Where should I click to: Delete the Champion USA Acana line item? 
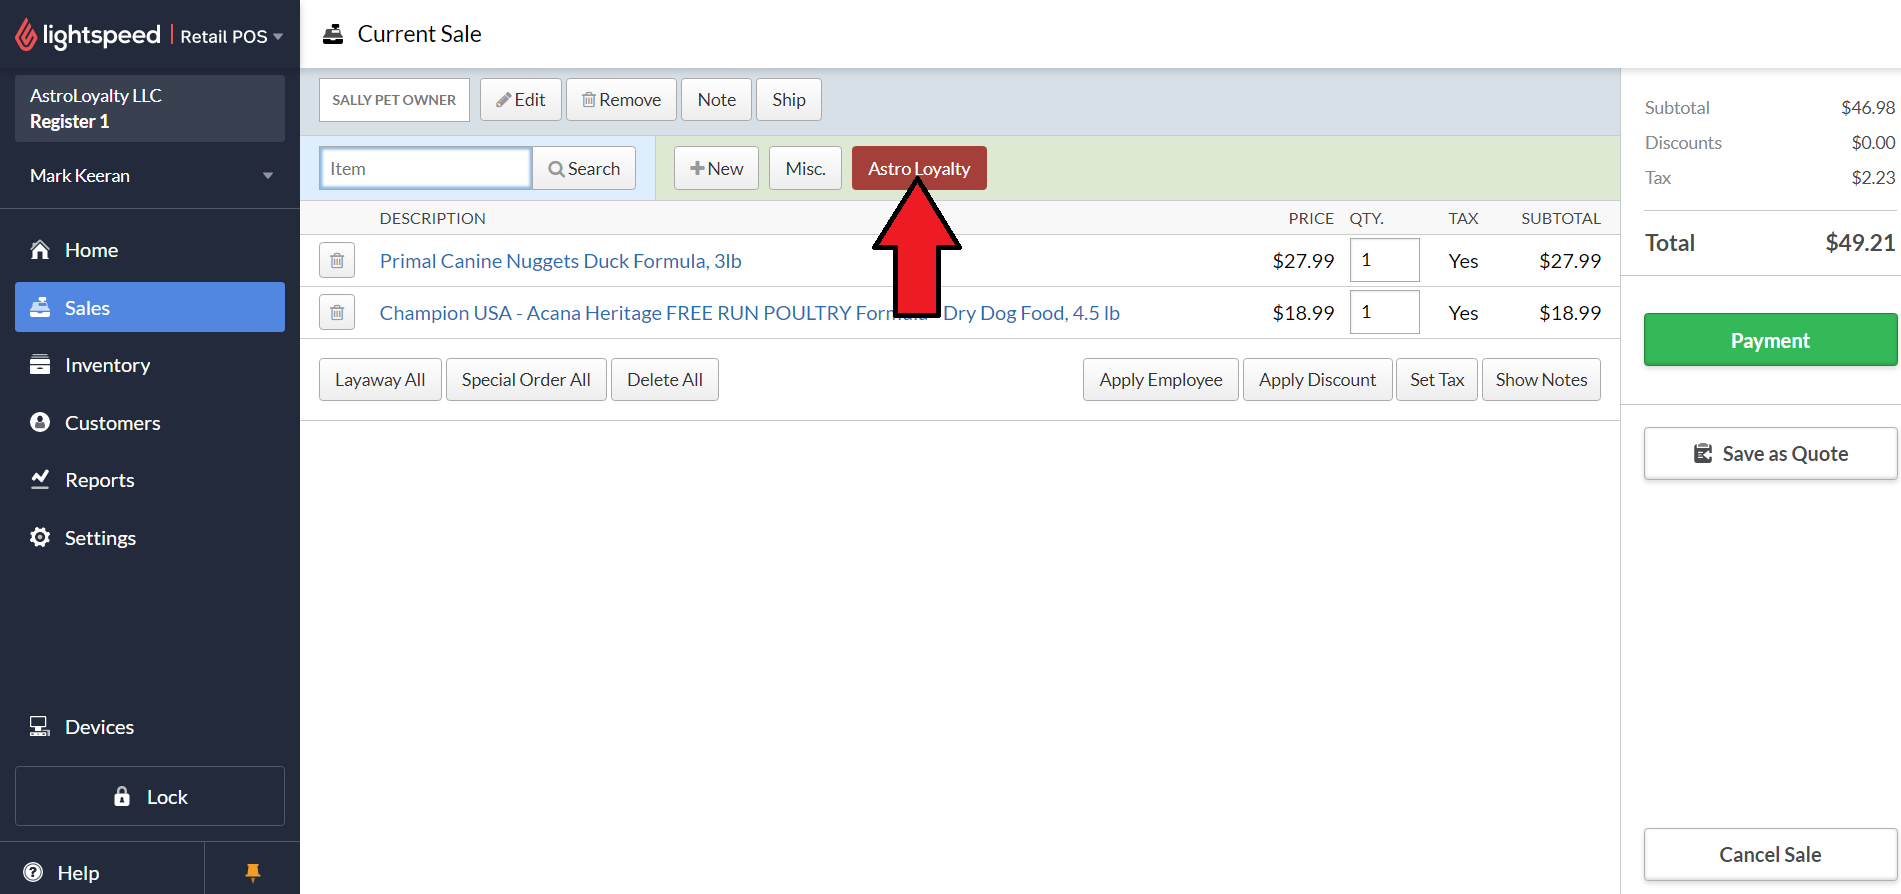tap(337, 312)
